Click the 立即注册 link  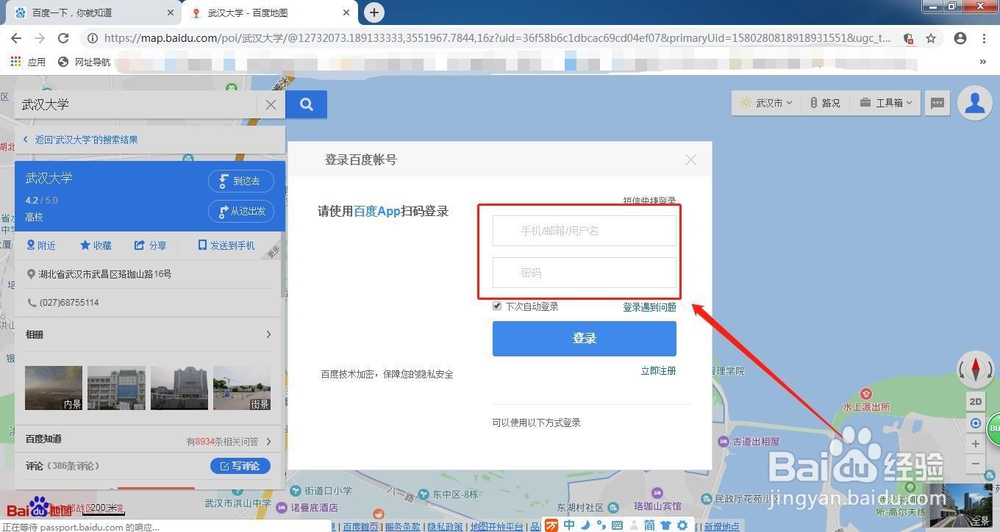658,371
